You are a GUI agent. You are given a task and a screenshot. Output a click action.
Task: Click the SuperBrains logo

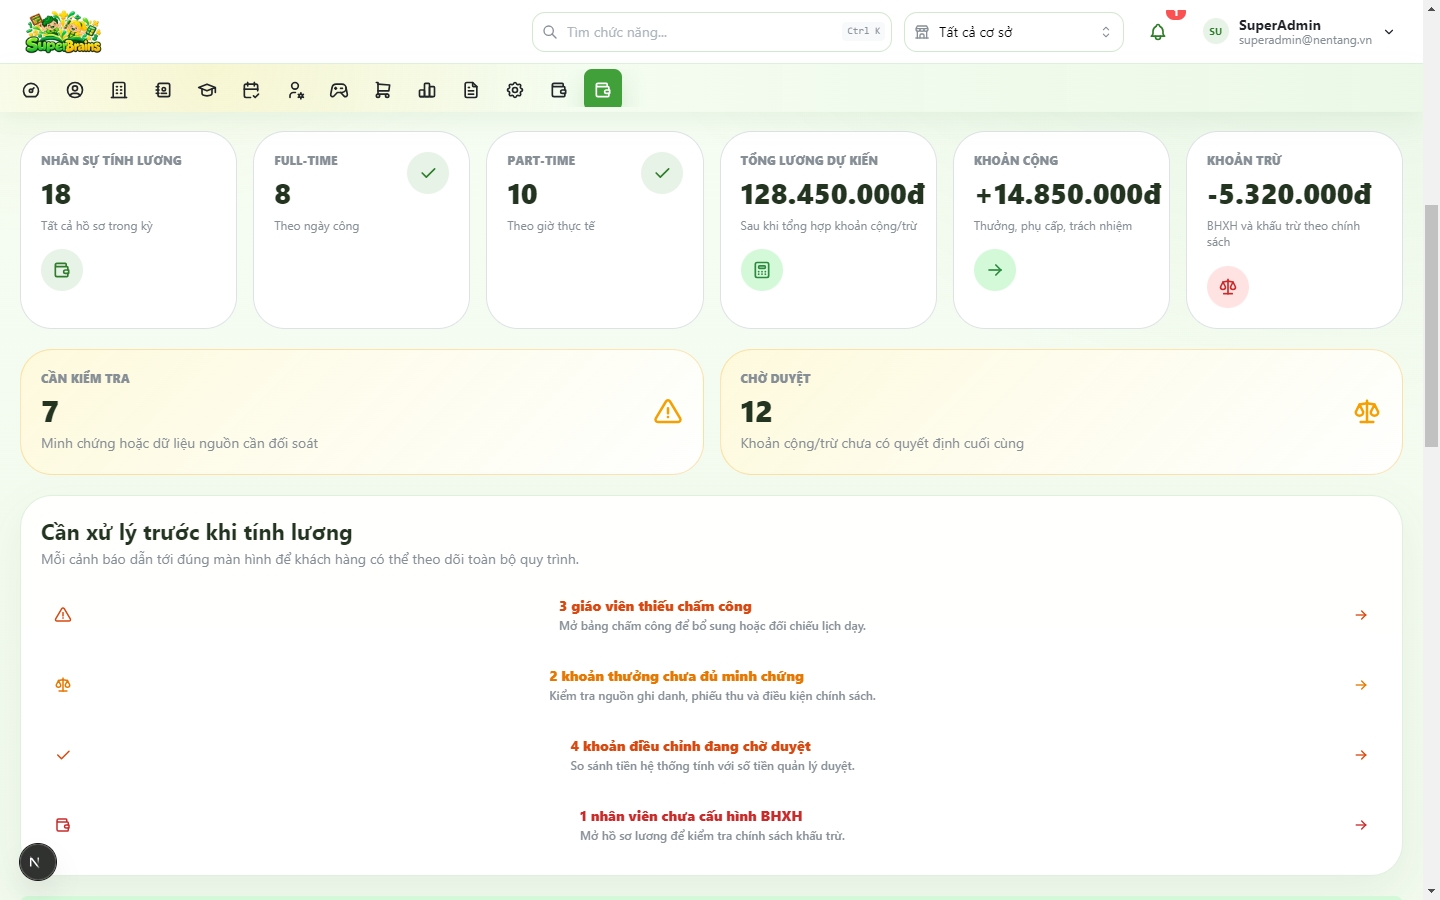click(x=63, y=32)
